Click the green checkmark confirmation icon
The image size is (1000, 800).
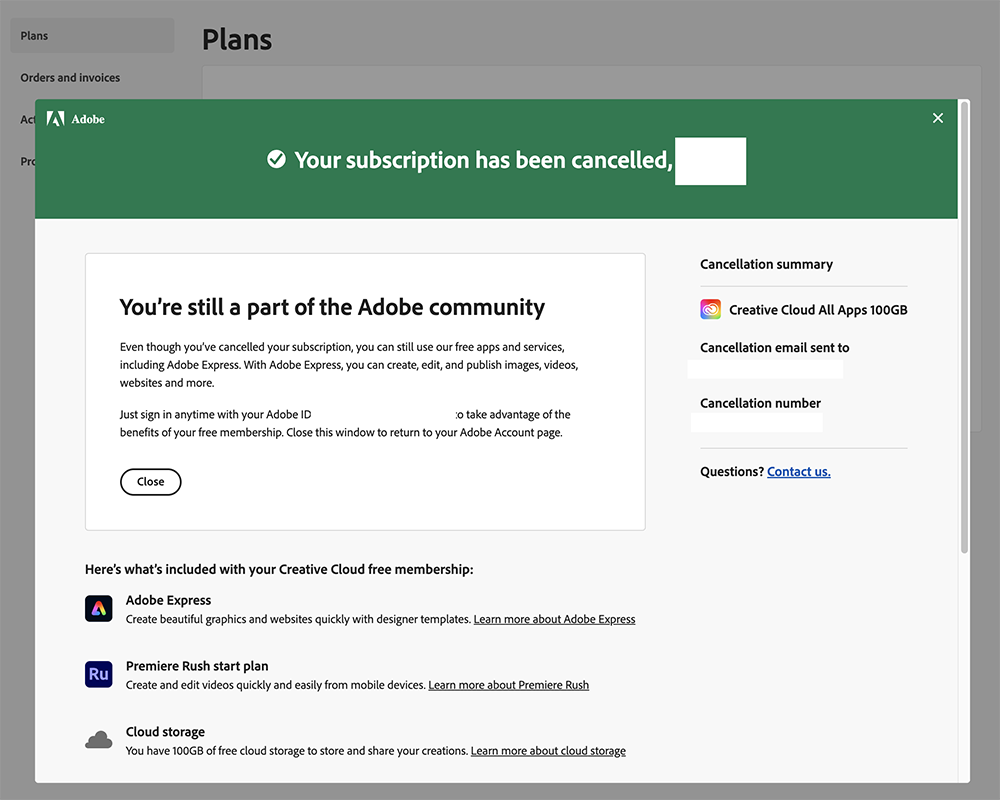(x=276, y=159)
